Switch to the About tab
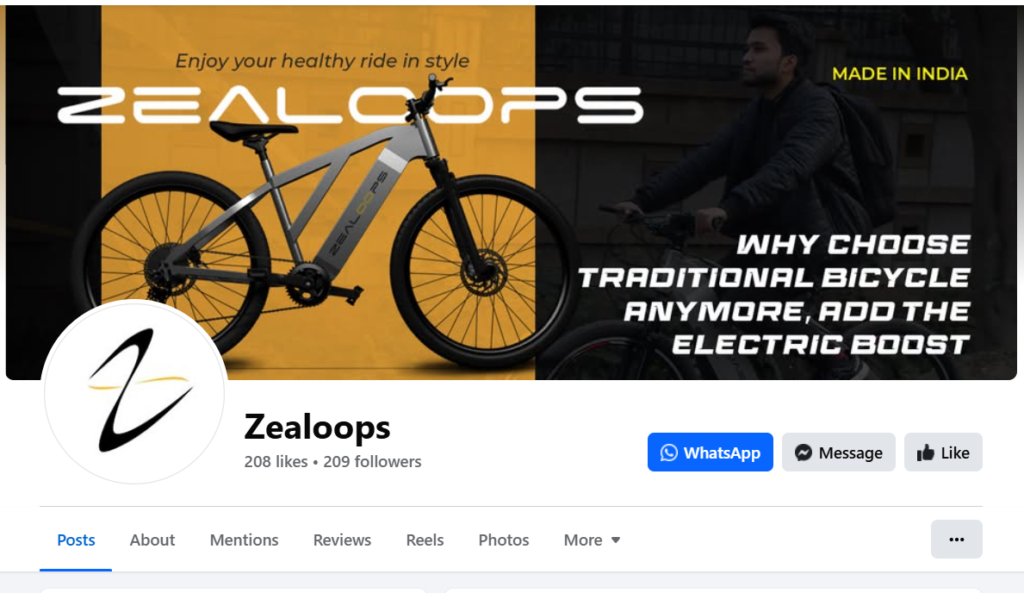1024x593 pixels. point(152,540)
